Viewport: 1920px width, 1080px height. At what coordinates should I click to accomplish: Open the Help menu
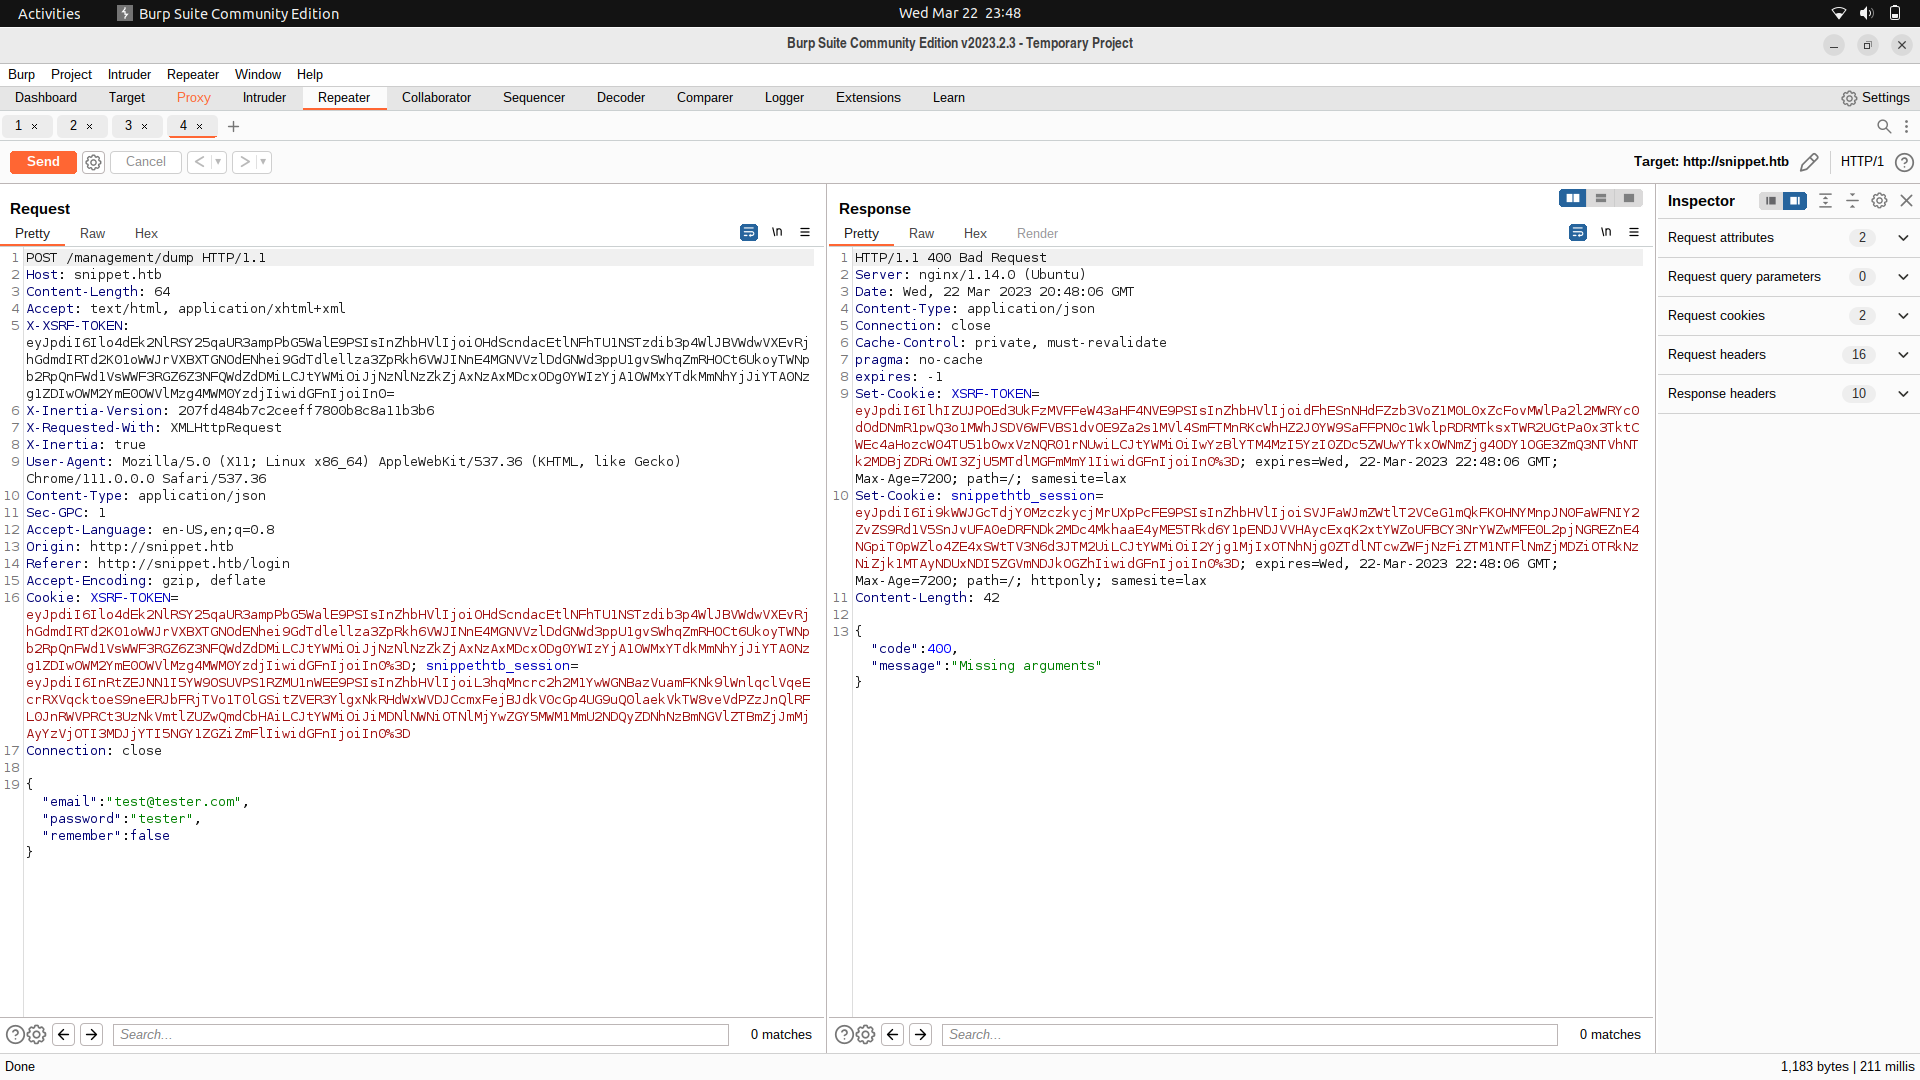(x=310, y=75)
